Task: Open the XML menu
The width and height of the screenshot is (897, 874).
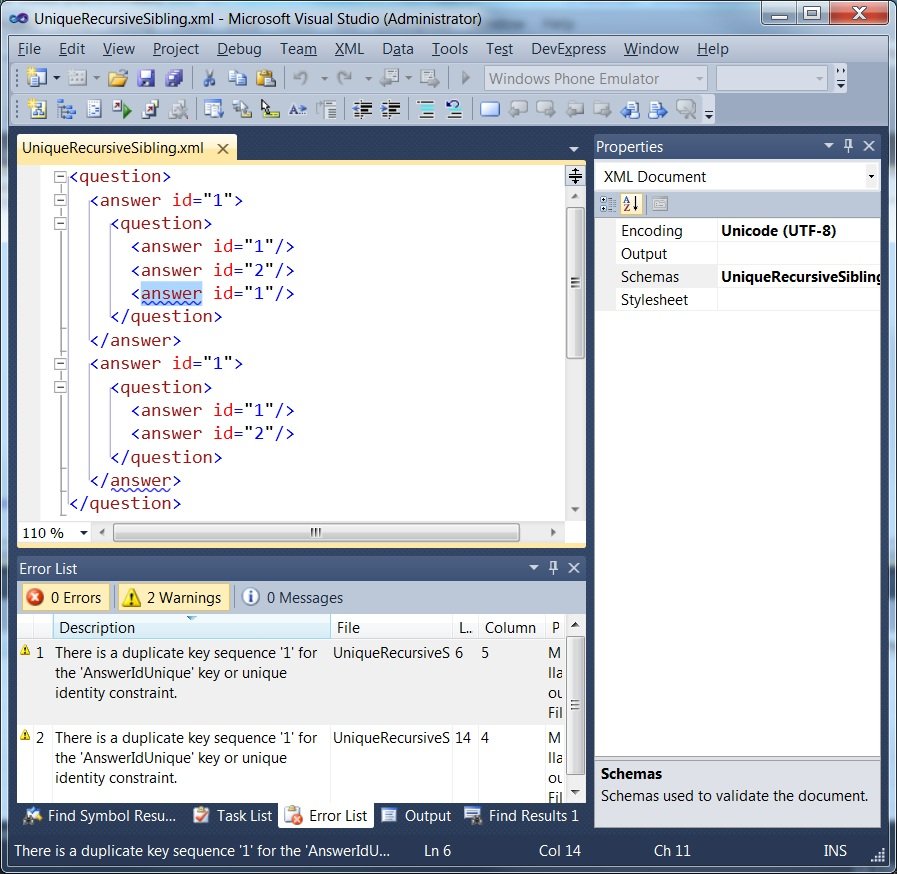Action: coord(349,49)
